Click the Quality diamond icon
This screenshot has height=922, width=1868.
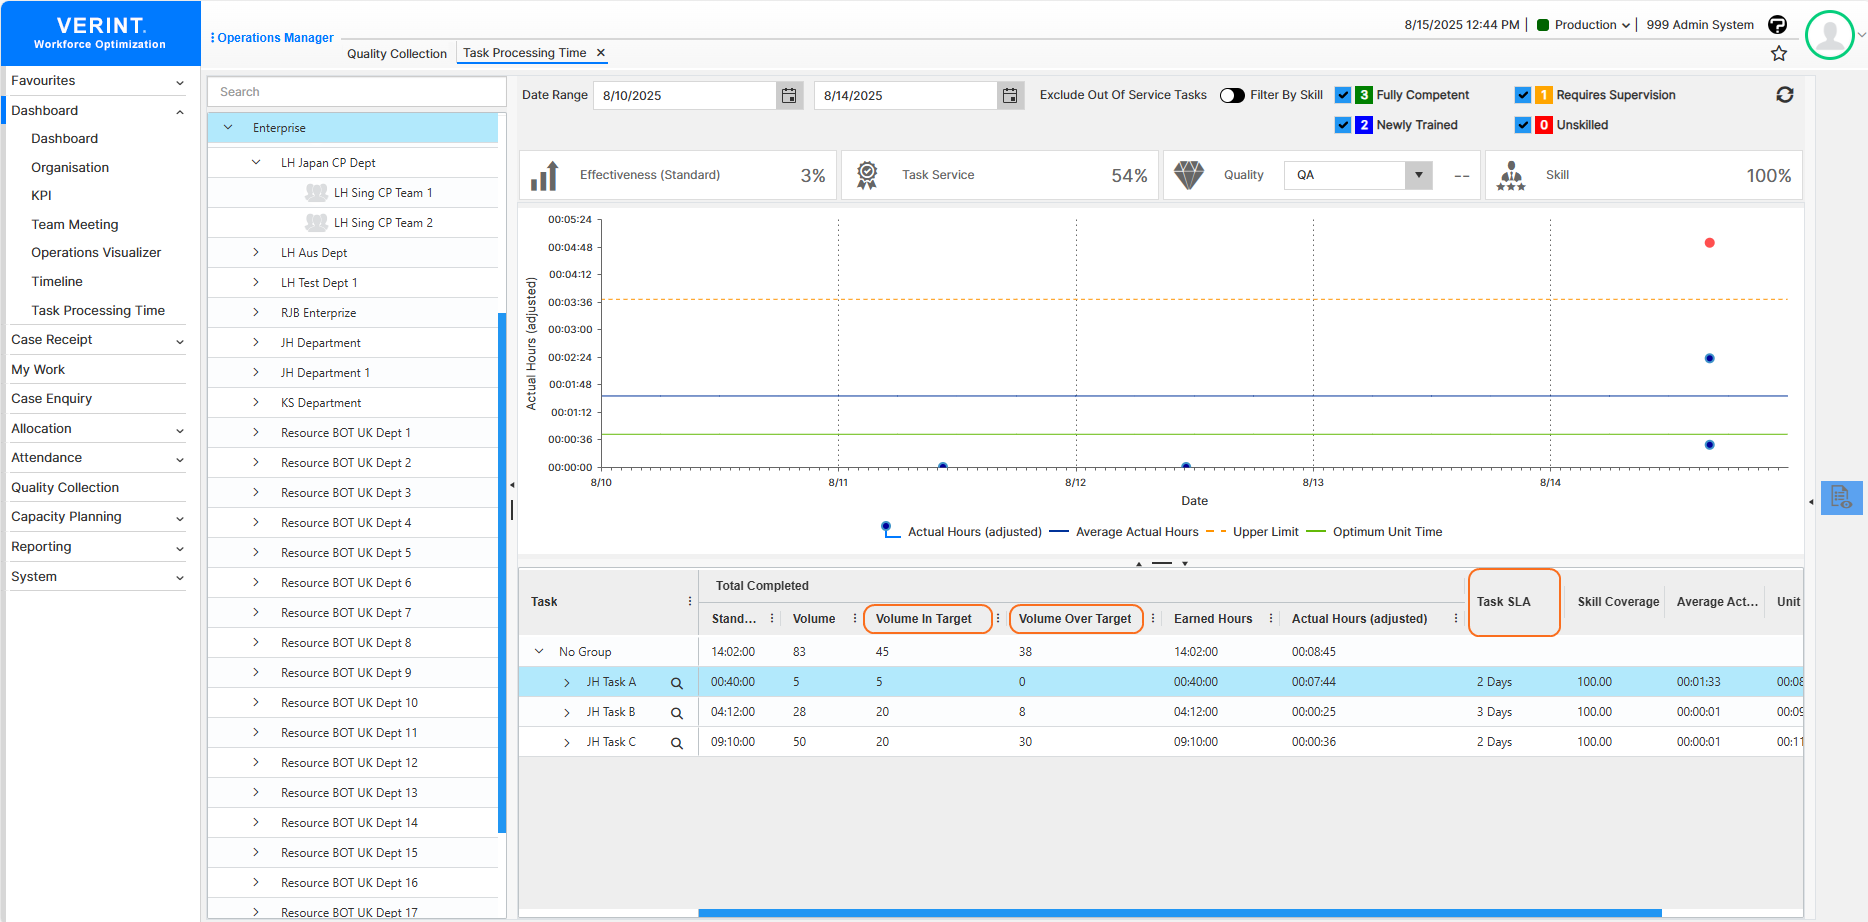coord(1189,175)
